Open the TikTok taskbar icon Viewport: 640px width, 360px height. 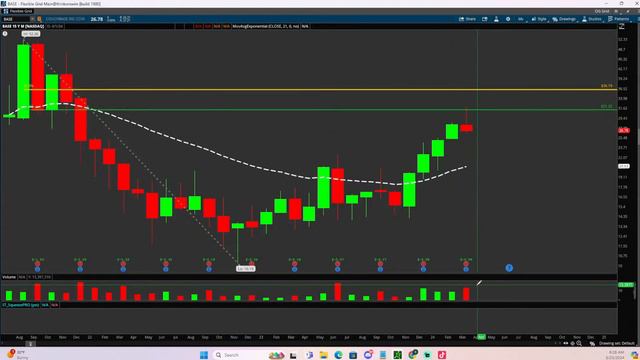point(442,355)
